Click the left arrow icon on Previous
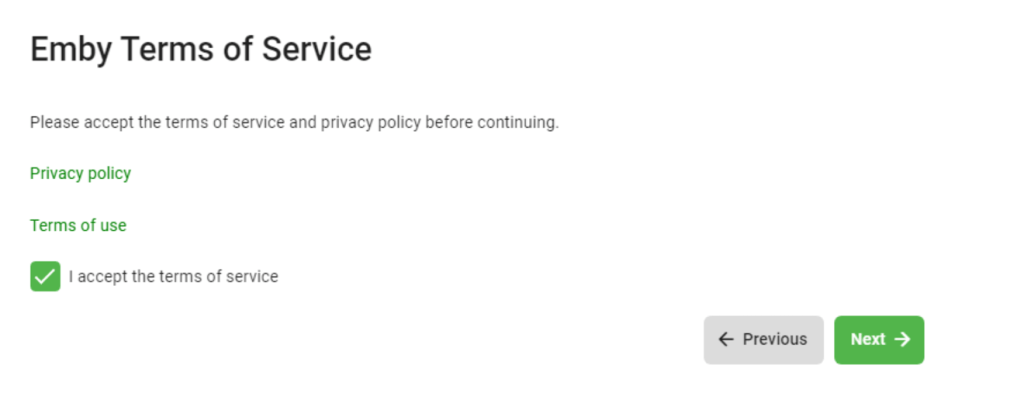1024x403 pixels. click(x=726, y=340)
